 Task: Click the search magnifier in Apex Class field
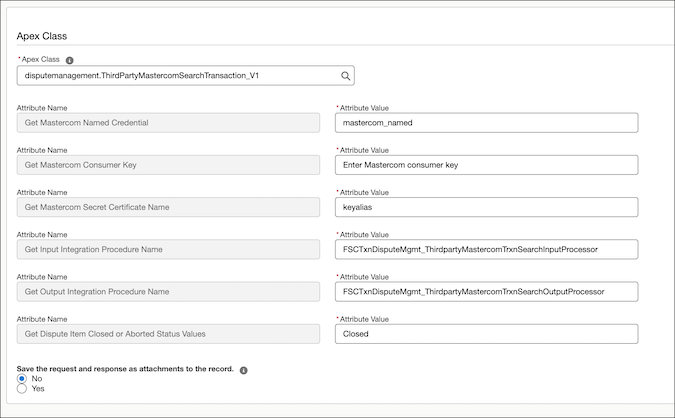click(345, 76)
